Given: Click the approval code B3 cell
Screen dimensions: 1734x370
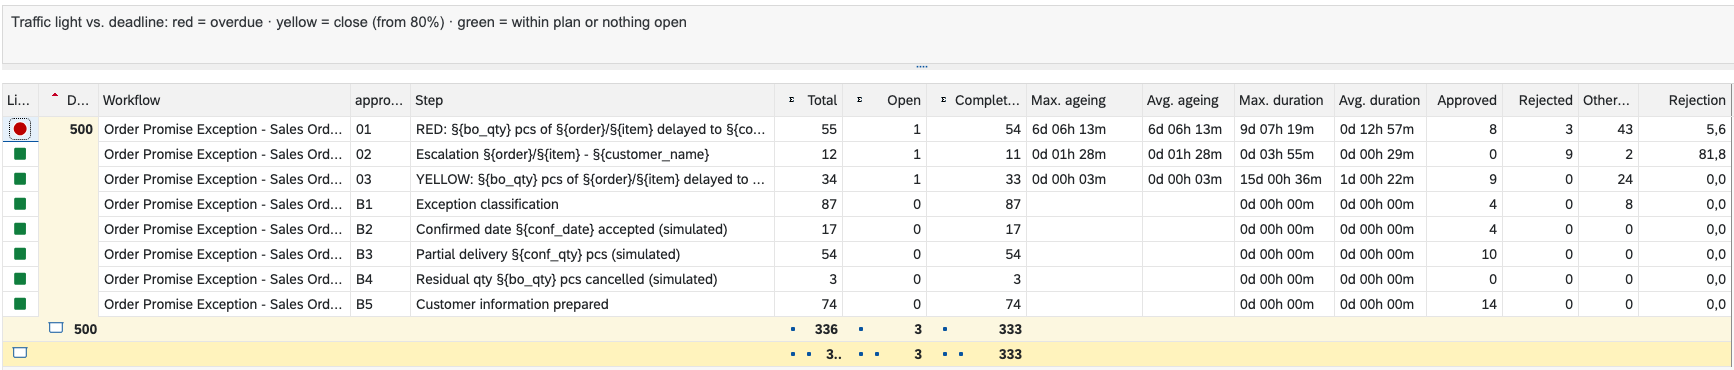Looking at the screenshot, I should pyautogui.click(x=380, y=254).
